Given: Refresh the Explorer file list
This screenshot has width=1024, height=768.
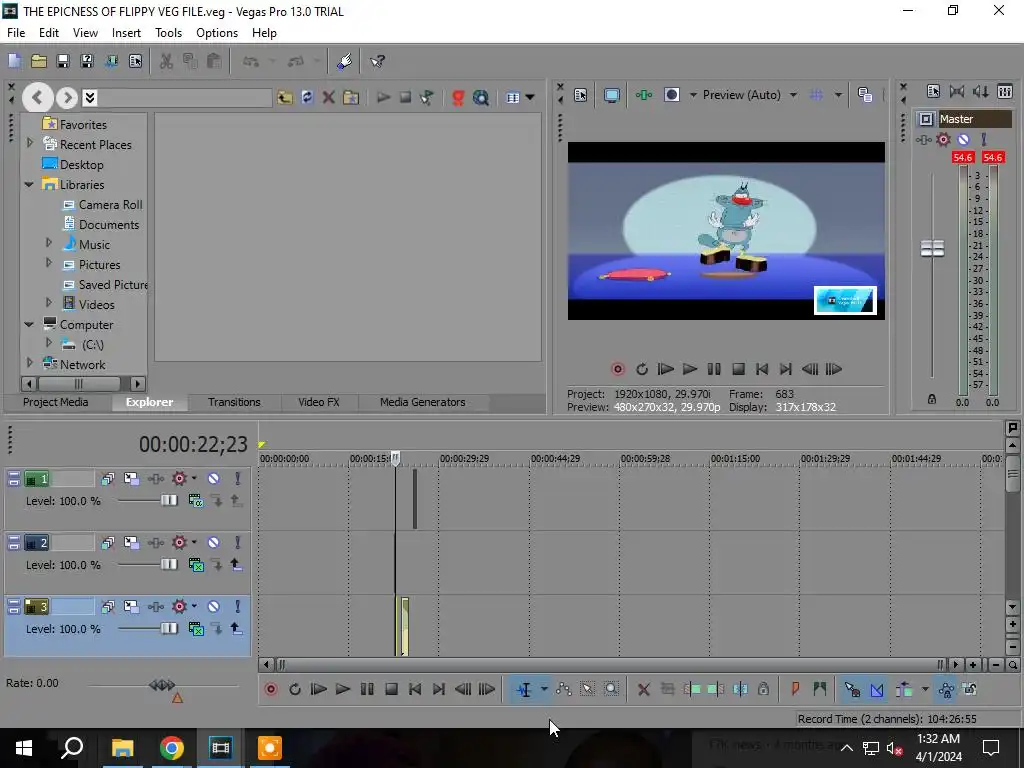Looking at the screenshot, I should point(307,98).
